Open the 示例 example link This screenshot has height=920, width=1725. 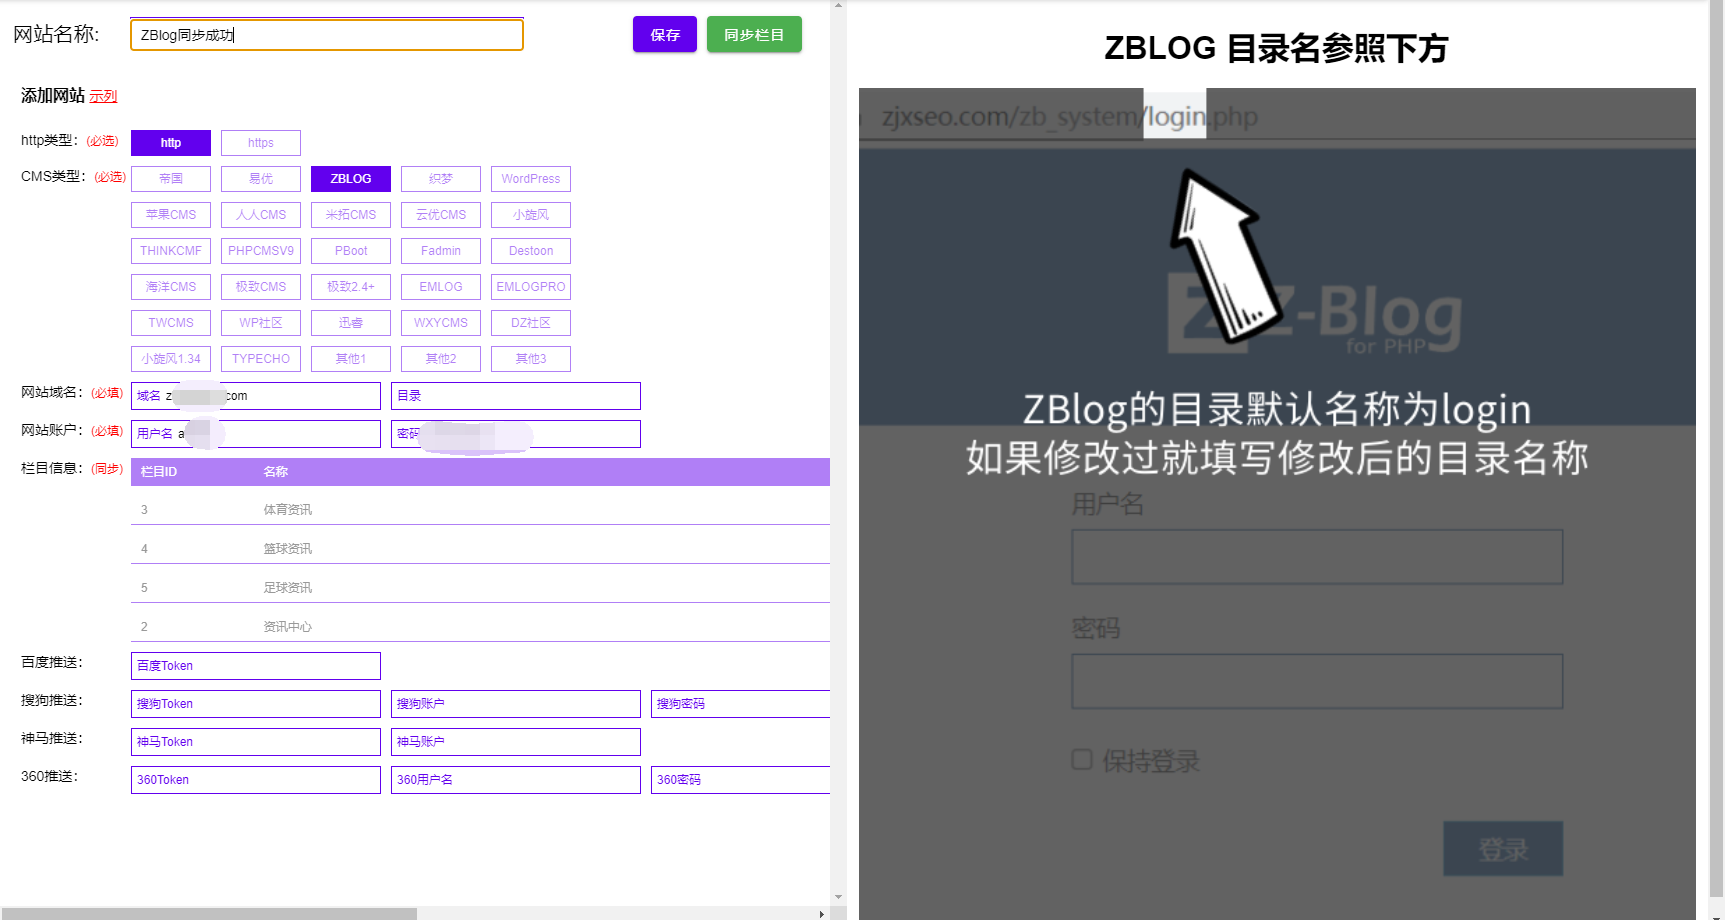103,96
